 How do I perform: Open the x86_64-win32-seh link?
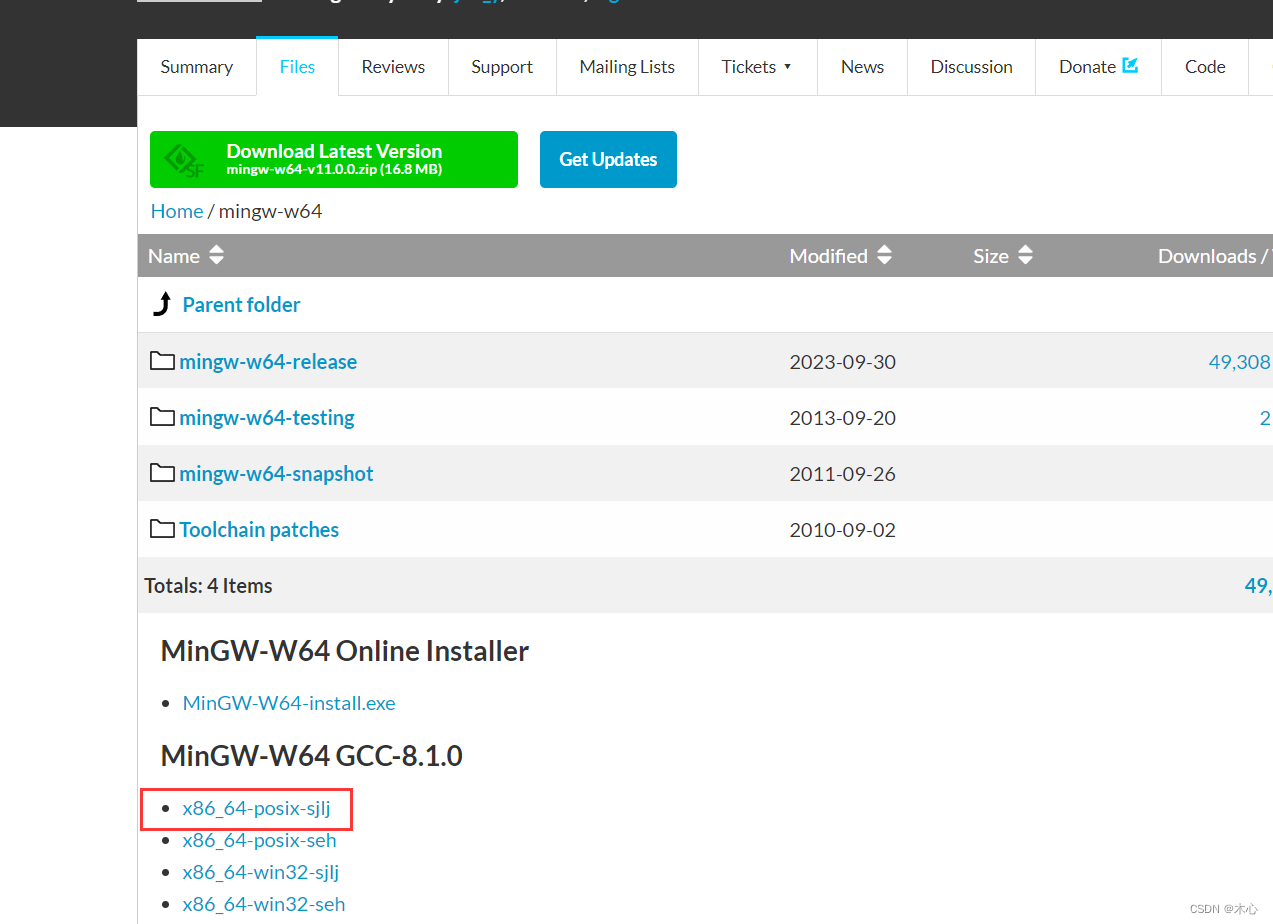coord(264,904)
